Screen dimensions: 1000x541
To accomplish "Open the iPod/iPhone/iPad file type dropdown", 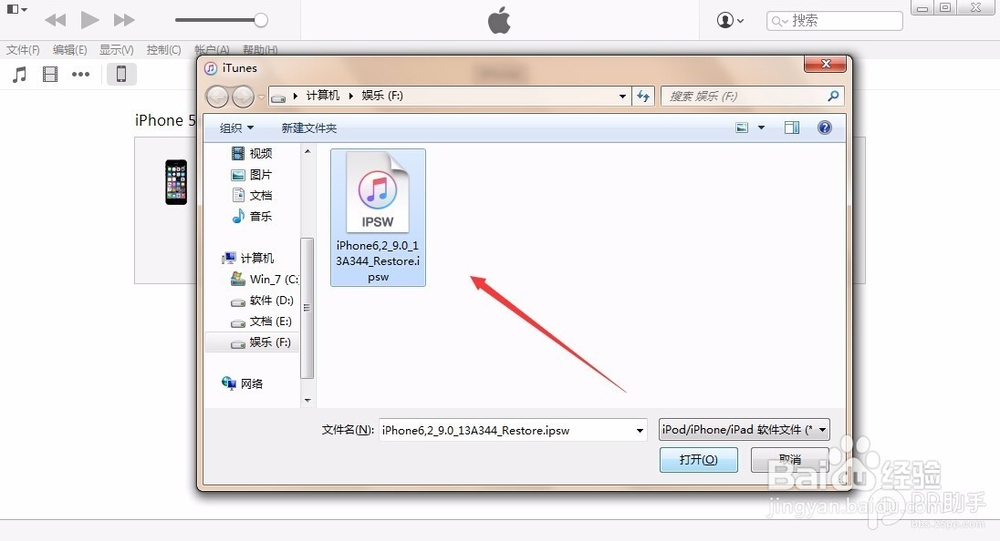I will click(x=744, y=430).
